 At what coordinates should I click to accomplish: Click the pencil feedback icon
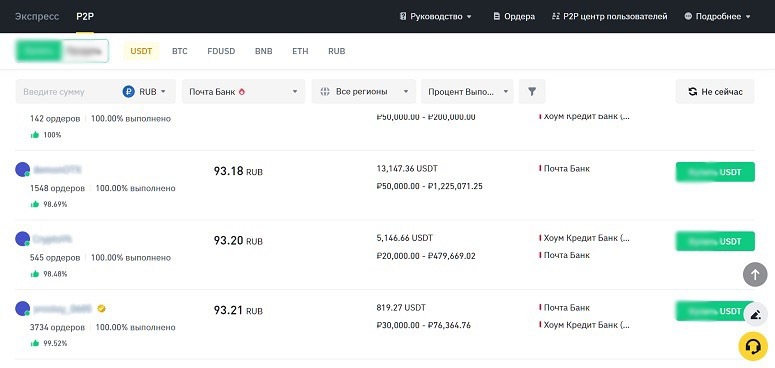[755, 315]
